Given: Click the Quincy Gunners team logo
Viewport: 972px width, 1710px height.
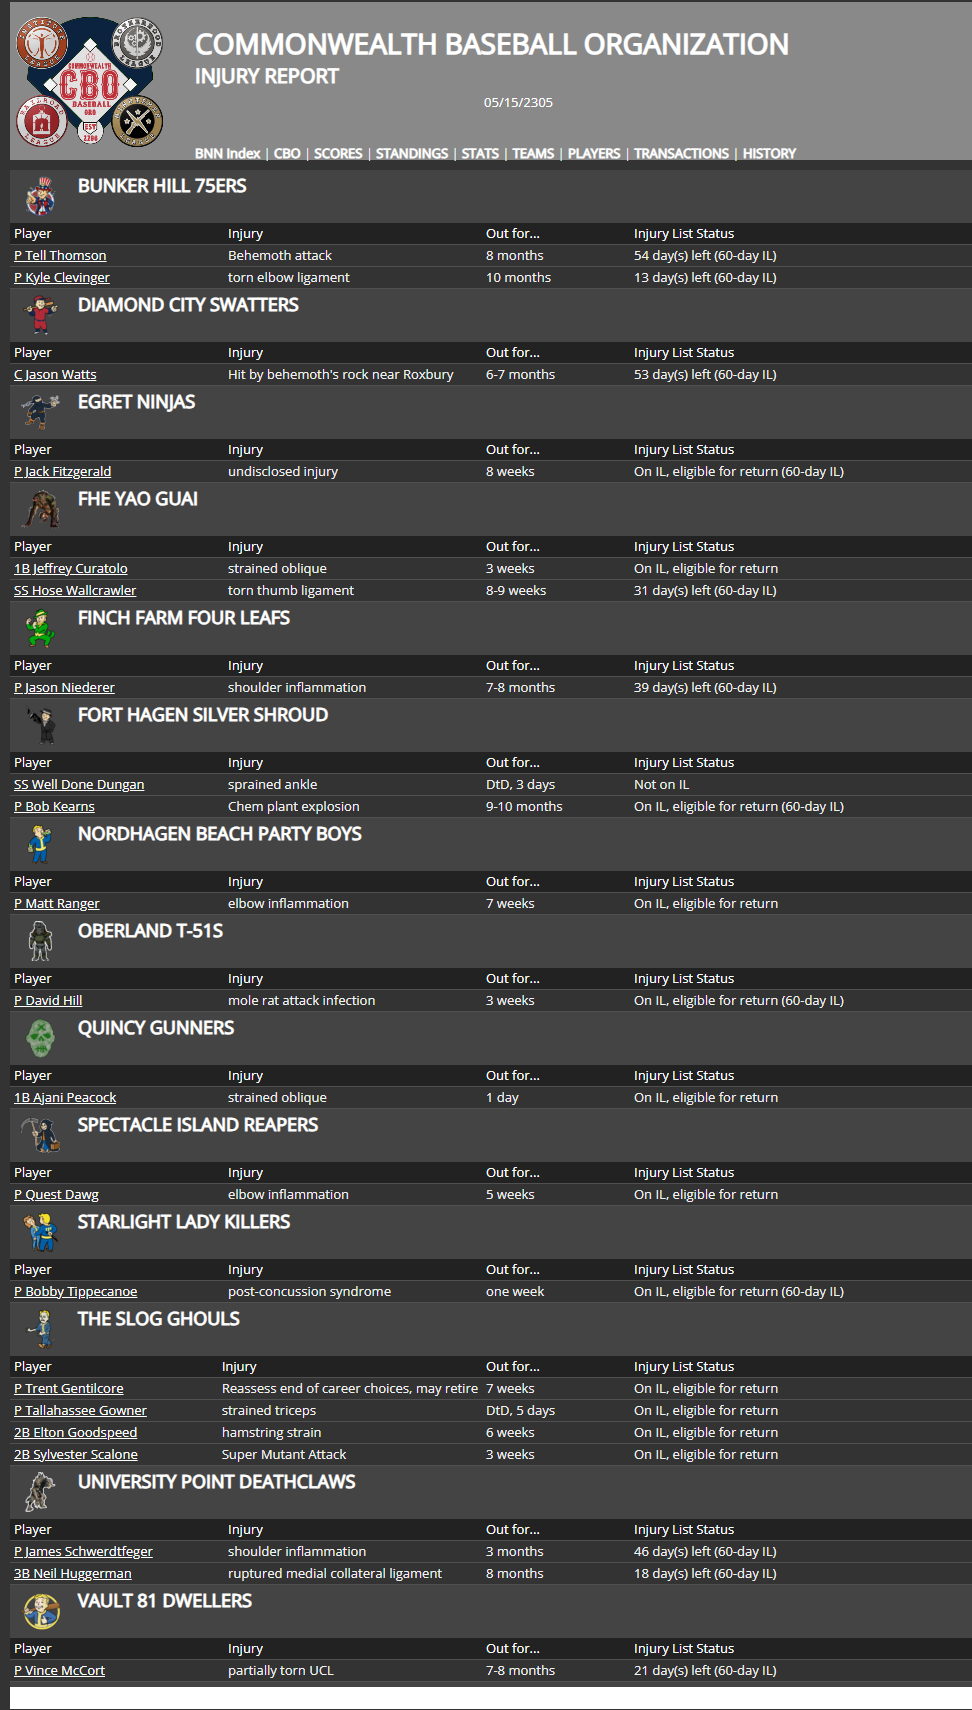Looking at the screenshot, I should 40,1038.
